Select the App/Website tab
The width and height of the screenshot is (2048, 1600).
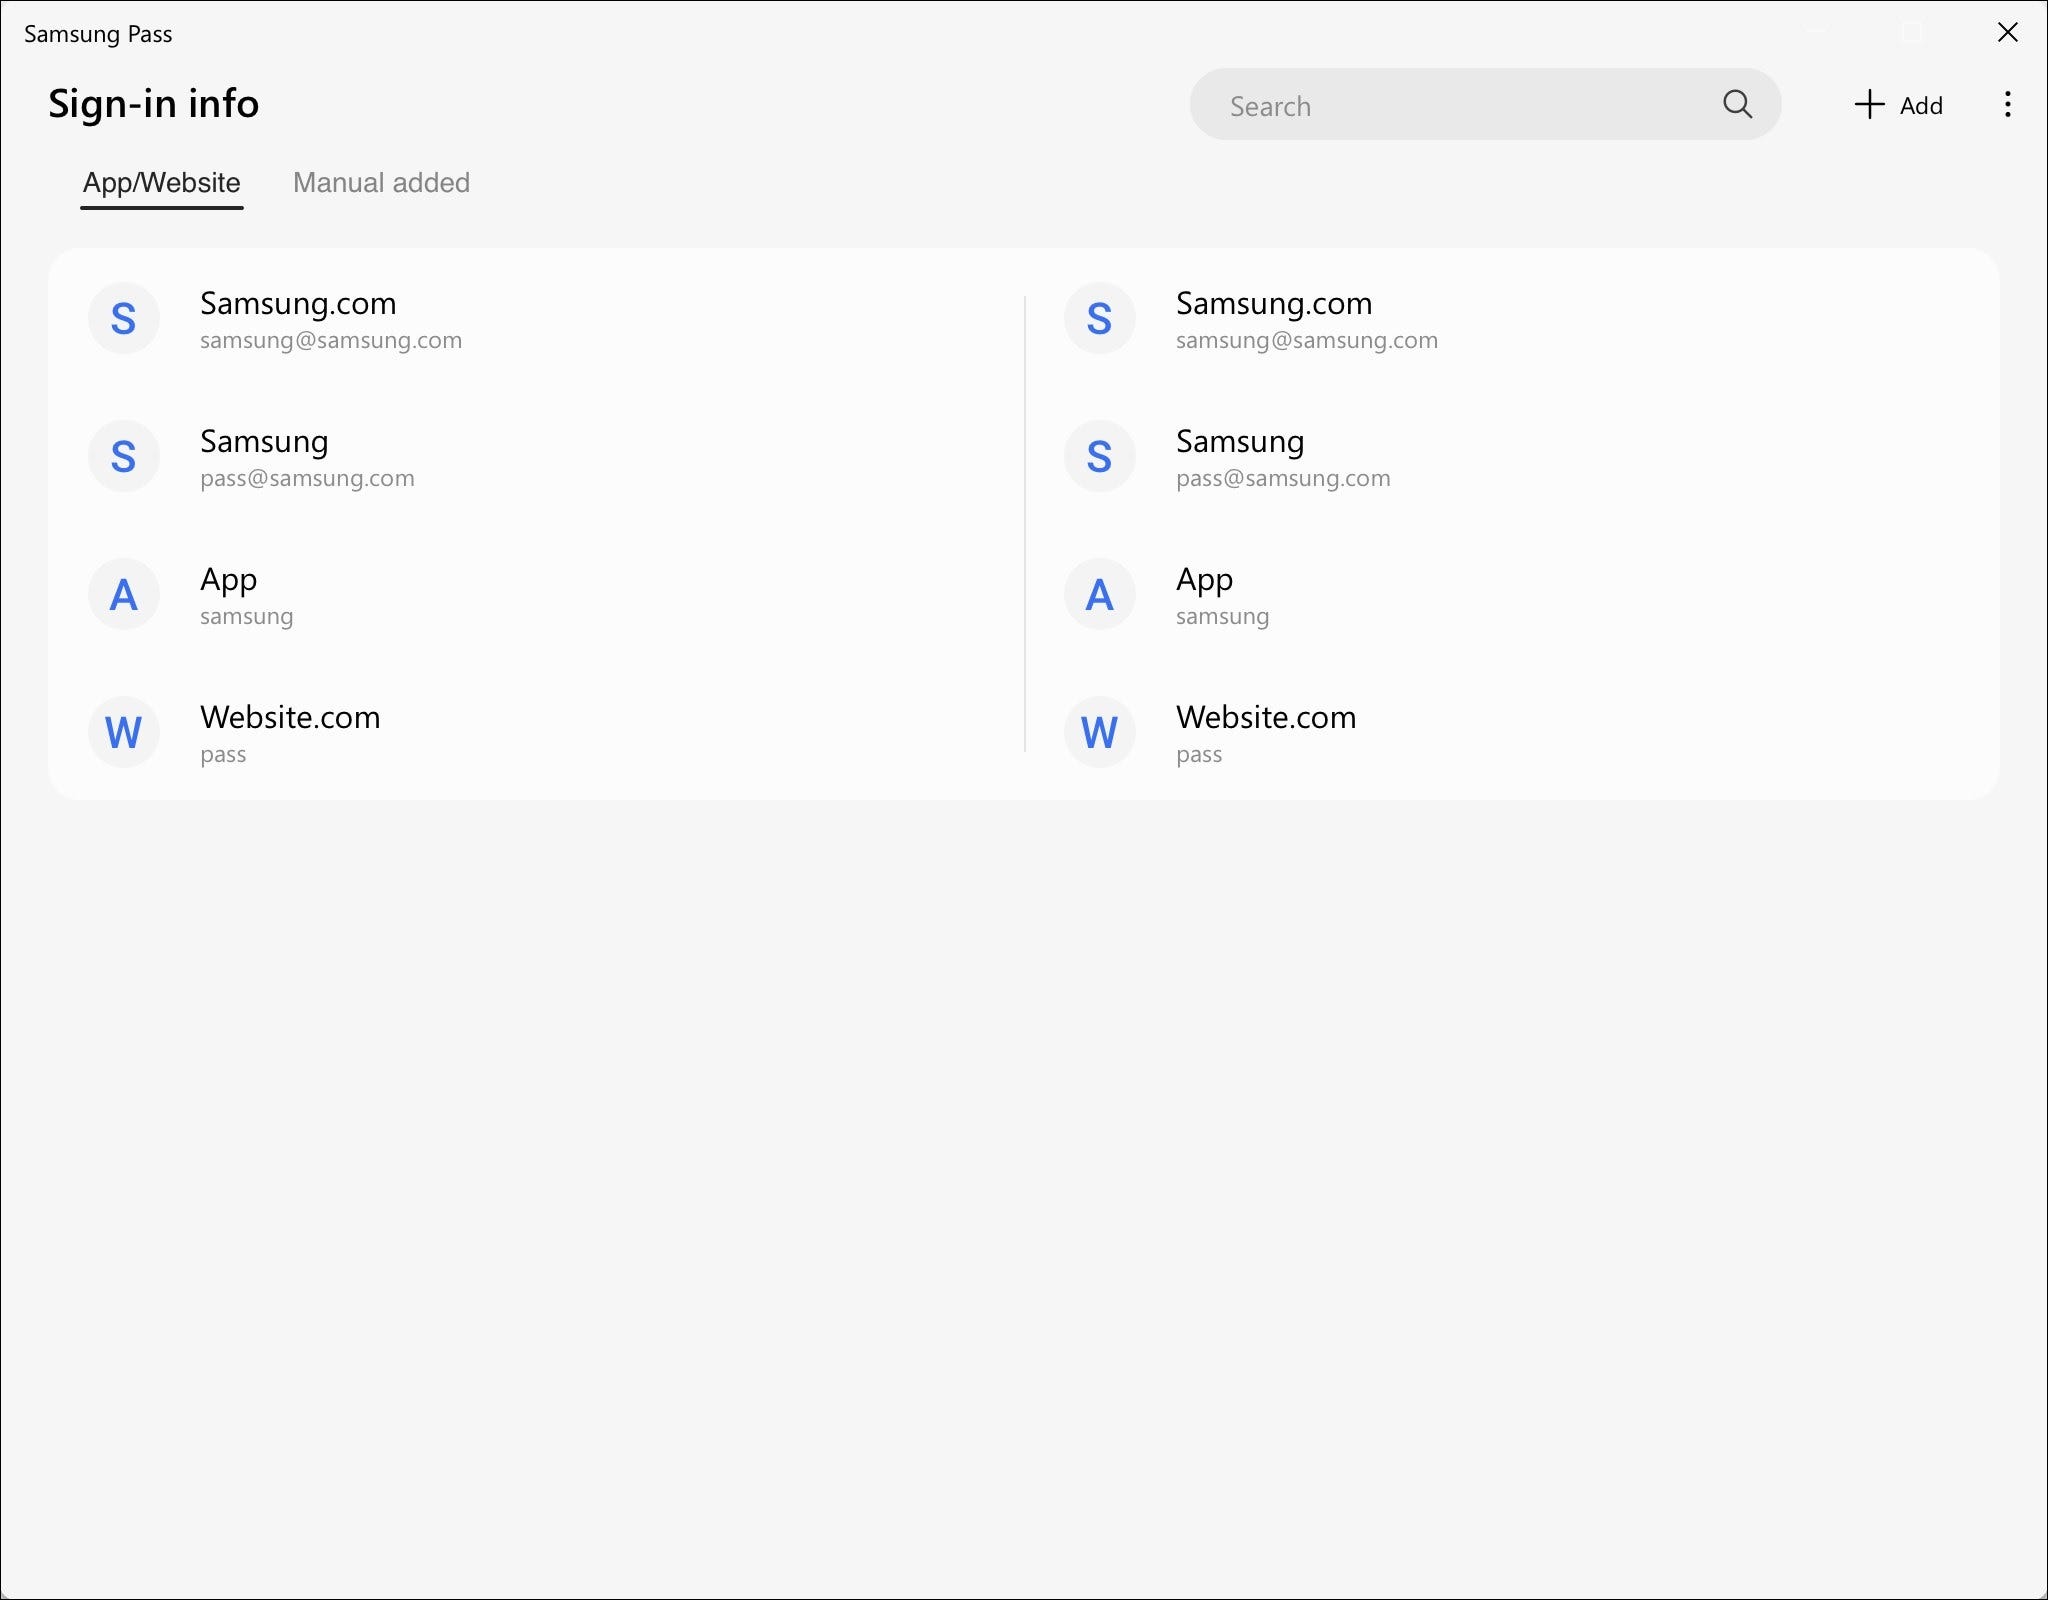tap(161, 183)
